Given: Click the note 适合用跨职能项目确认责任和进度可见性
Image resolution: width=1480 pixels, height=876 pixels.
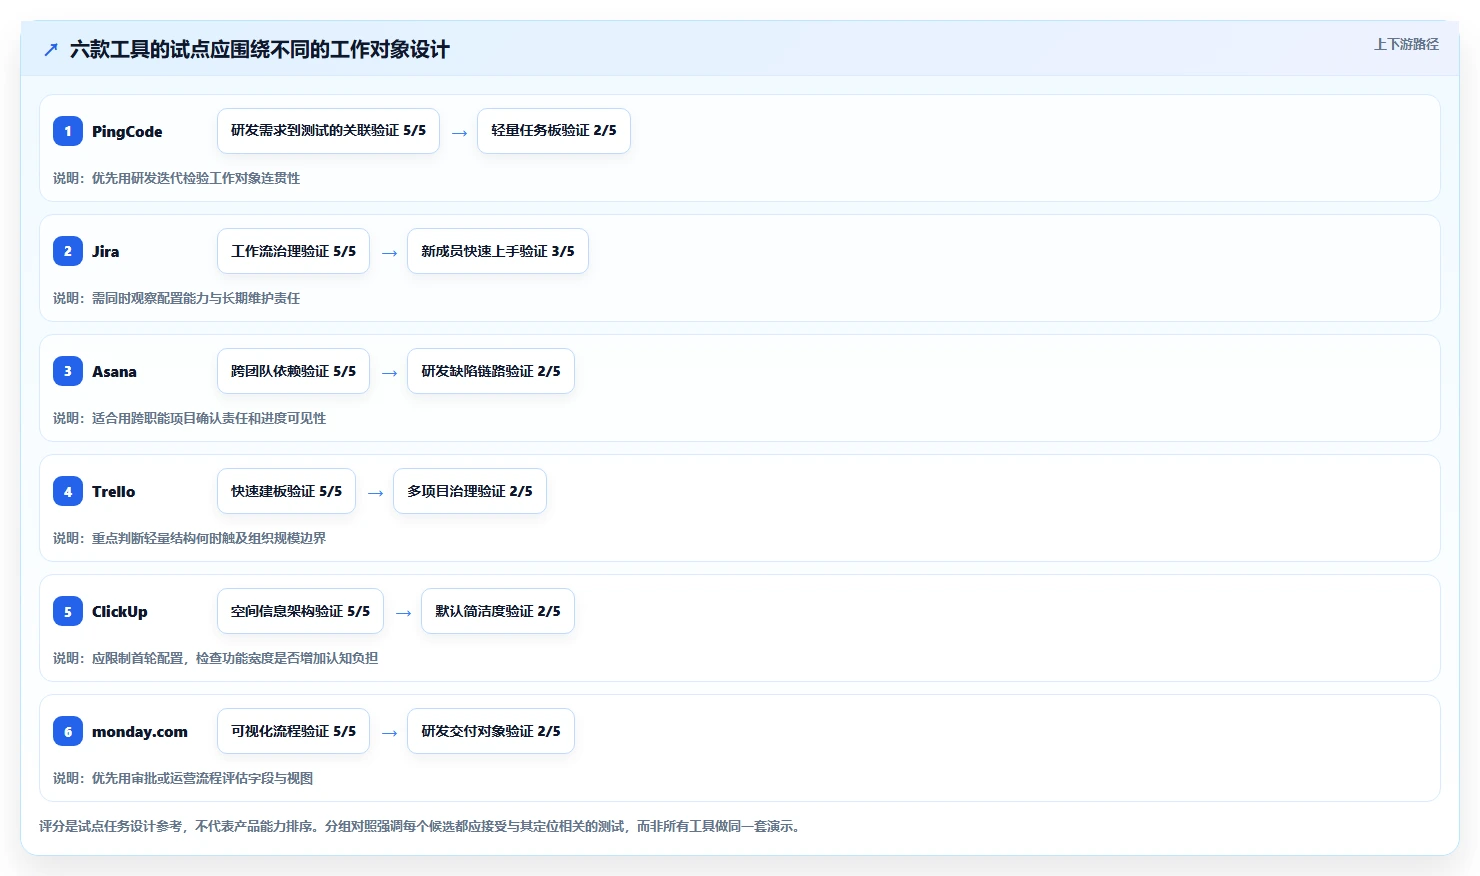Looking at the screenshot, I should (x=189, y=418).
